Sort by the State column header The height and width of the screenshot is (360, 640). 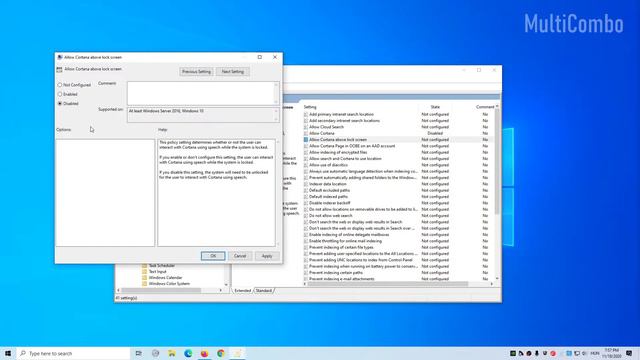click(435, 107)
